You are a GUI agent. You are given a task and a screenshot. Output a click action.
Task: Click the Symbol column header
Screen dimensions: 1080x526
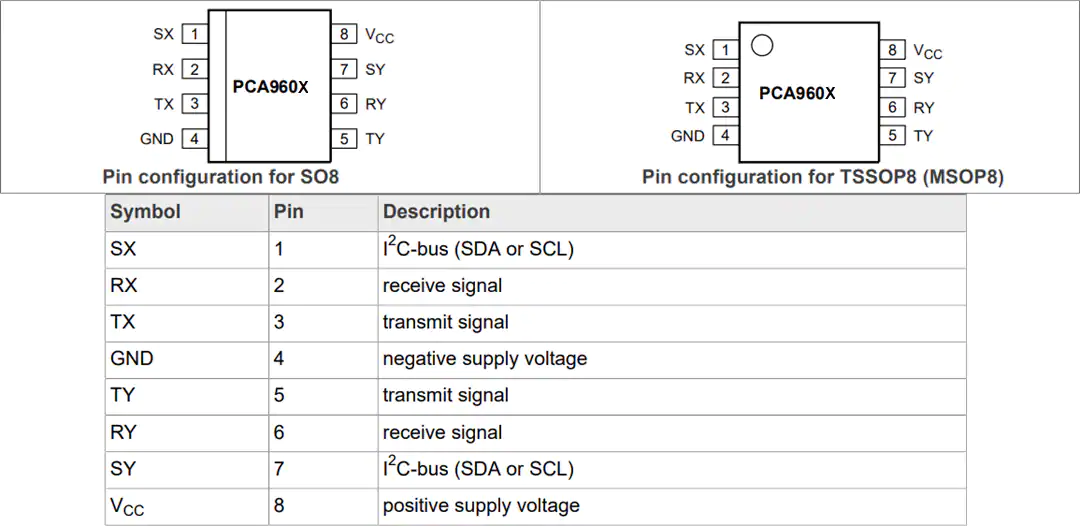(x=145, y=211)
